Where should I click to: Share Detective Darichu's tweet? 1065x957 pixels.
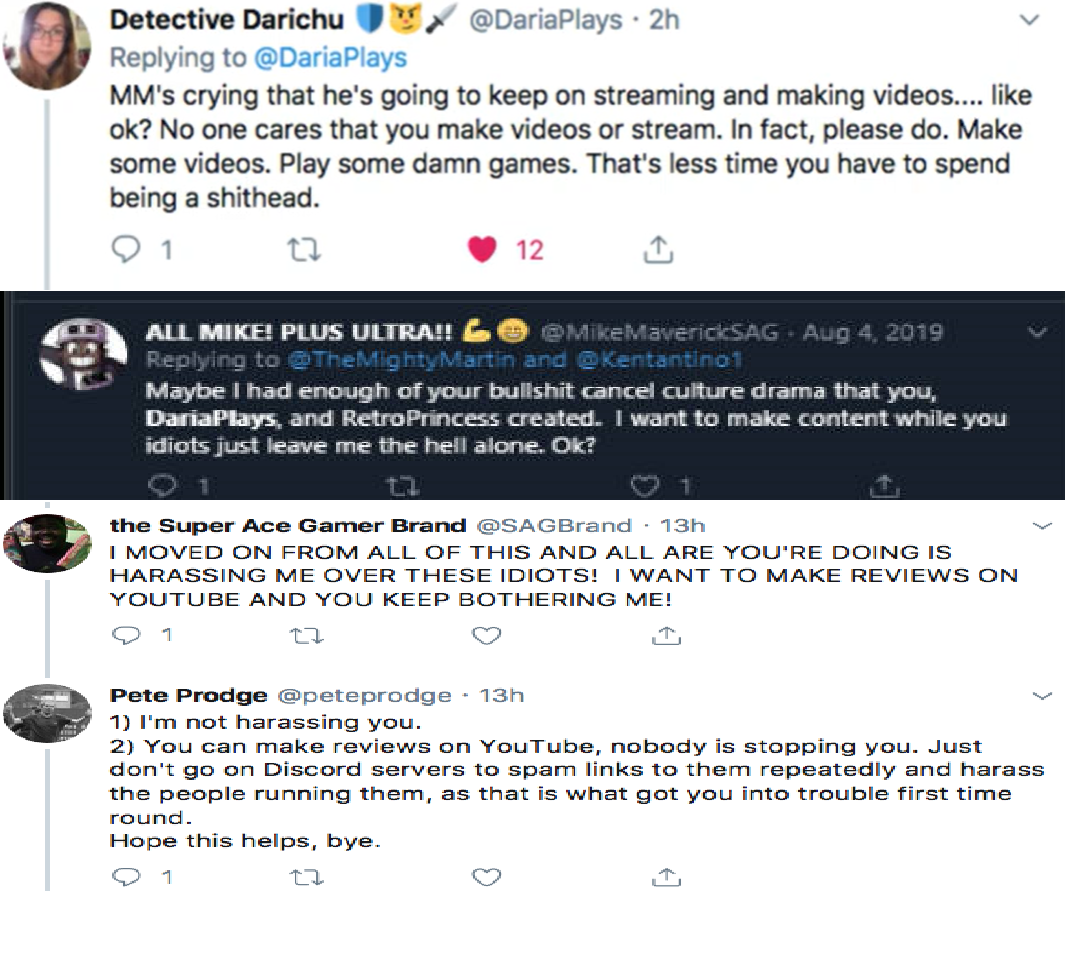tap(657, 249)
